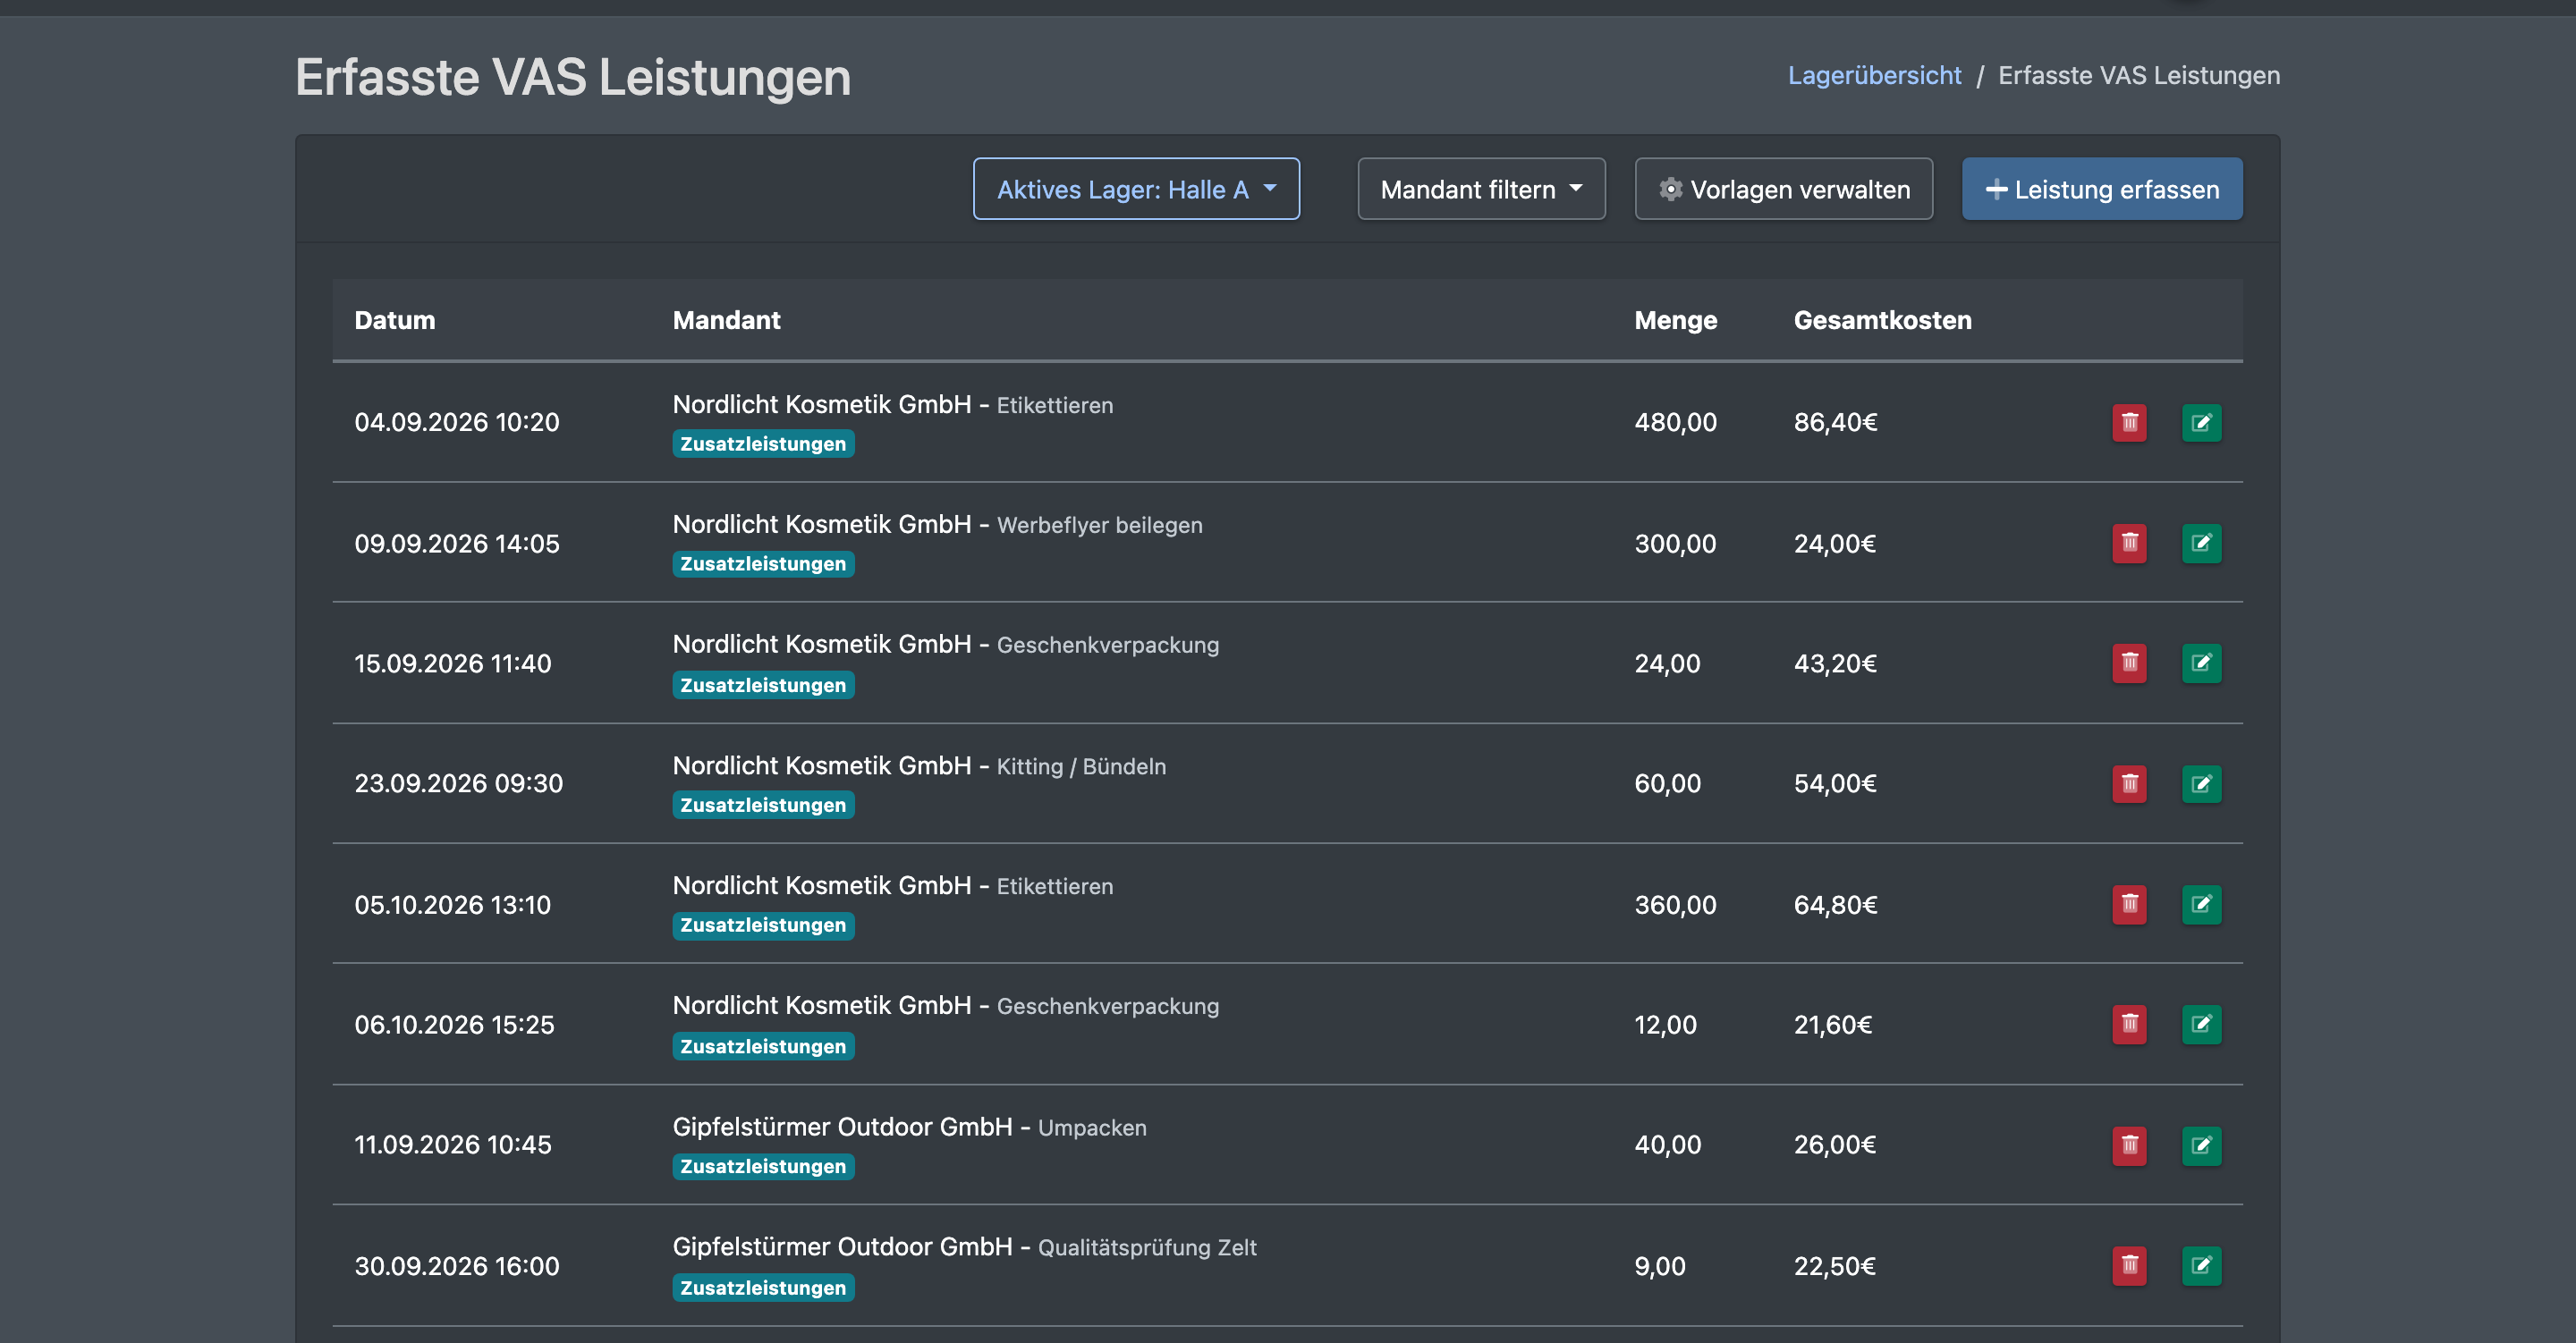Delete the 06.10.2026 Geschenkverpackung entry
The width and height of the screenshot is (2576, 1343).
tap(2129, 1025)
